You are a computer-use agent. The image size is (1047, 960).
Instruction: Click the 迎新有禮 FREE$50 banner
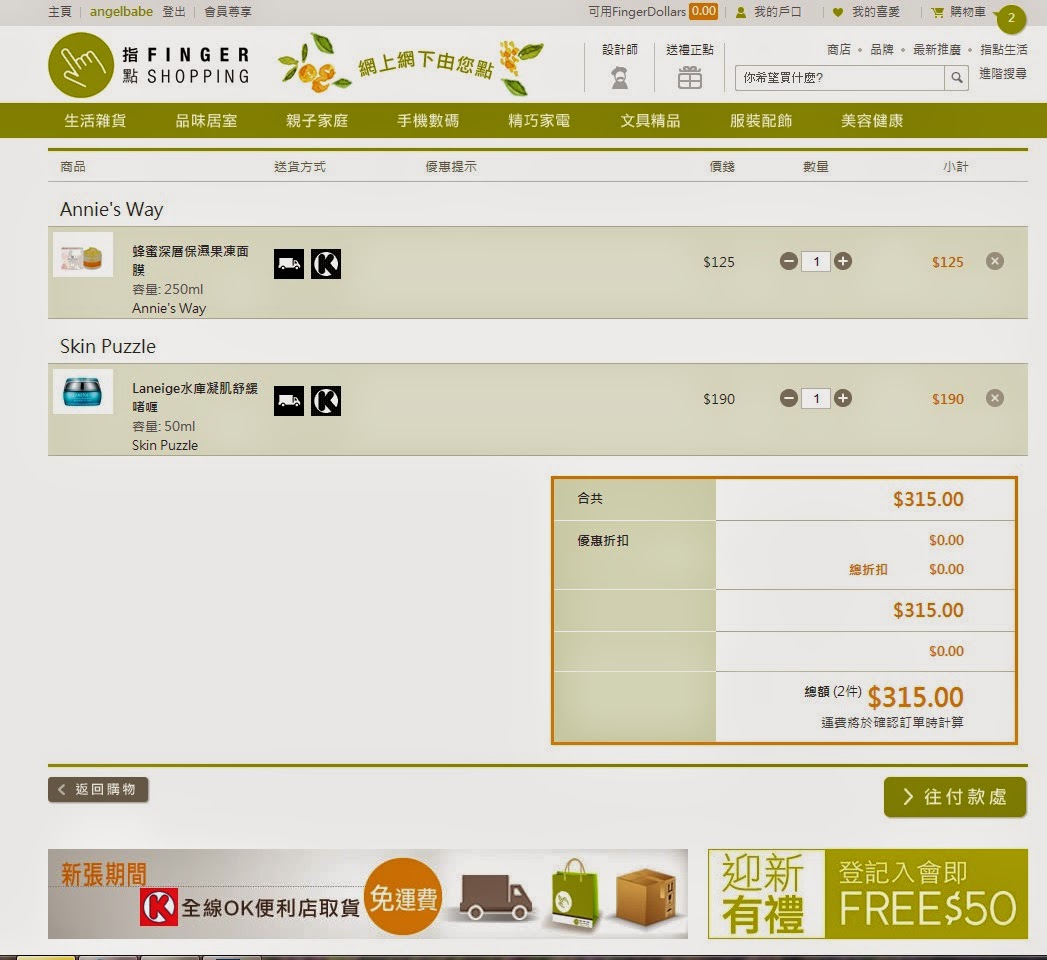pos(868,894)
